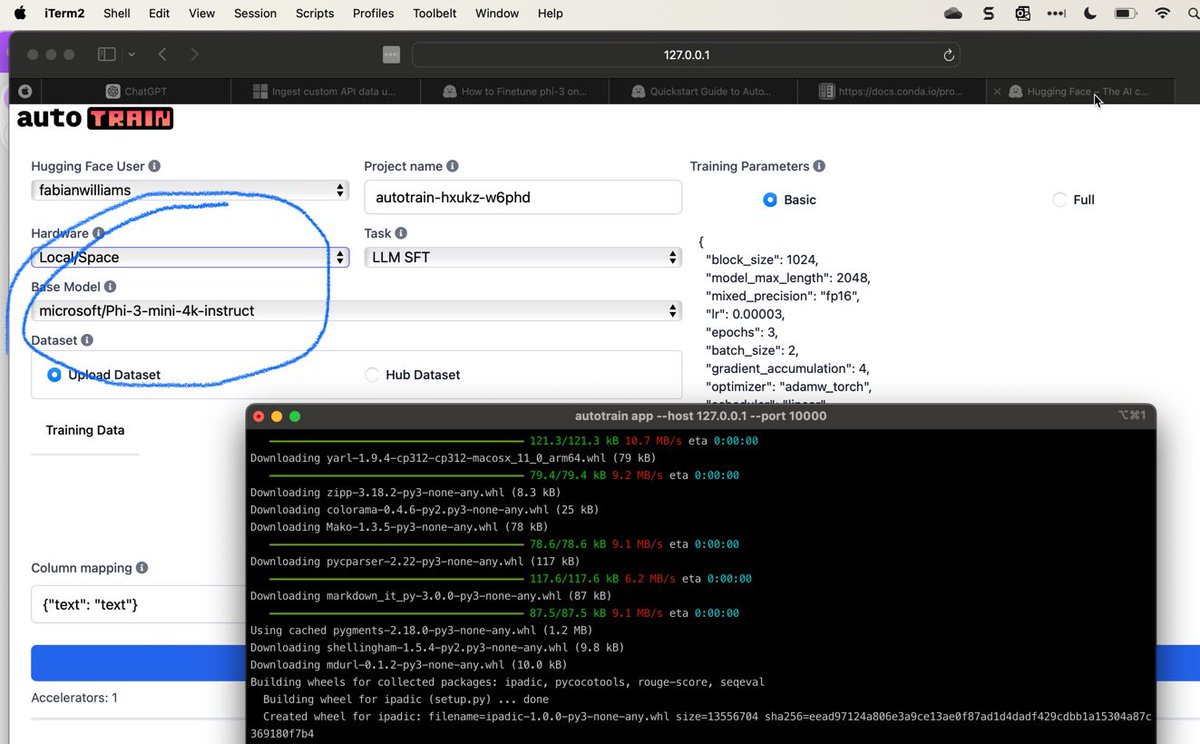Click the Project name input field

tap(523, 197)
